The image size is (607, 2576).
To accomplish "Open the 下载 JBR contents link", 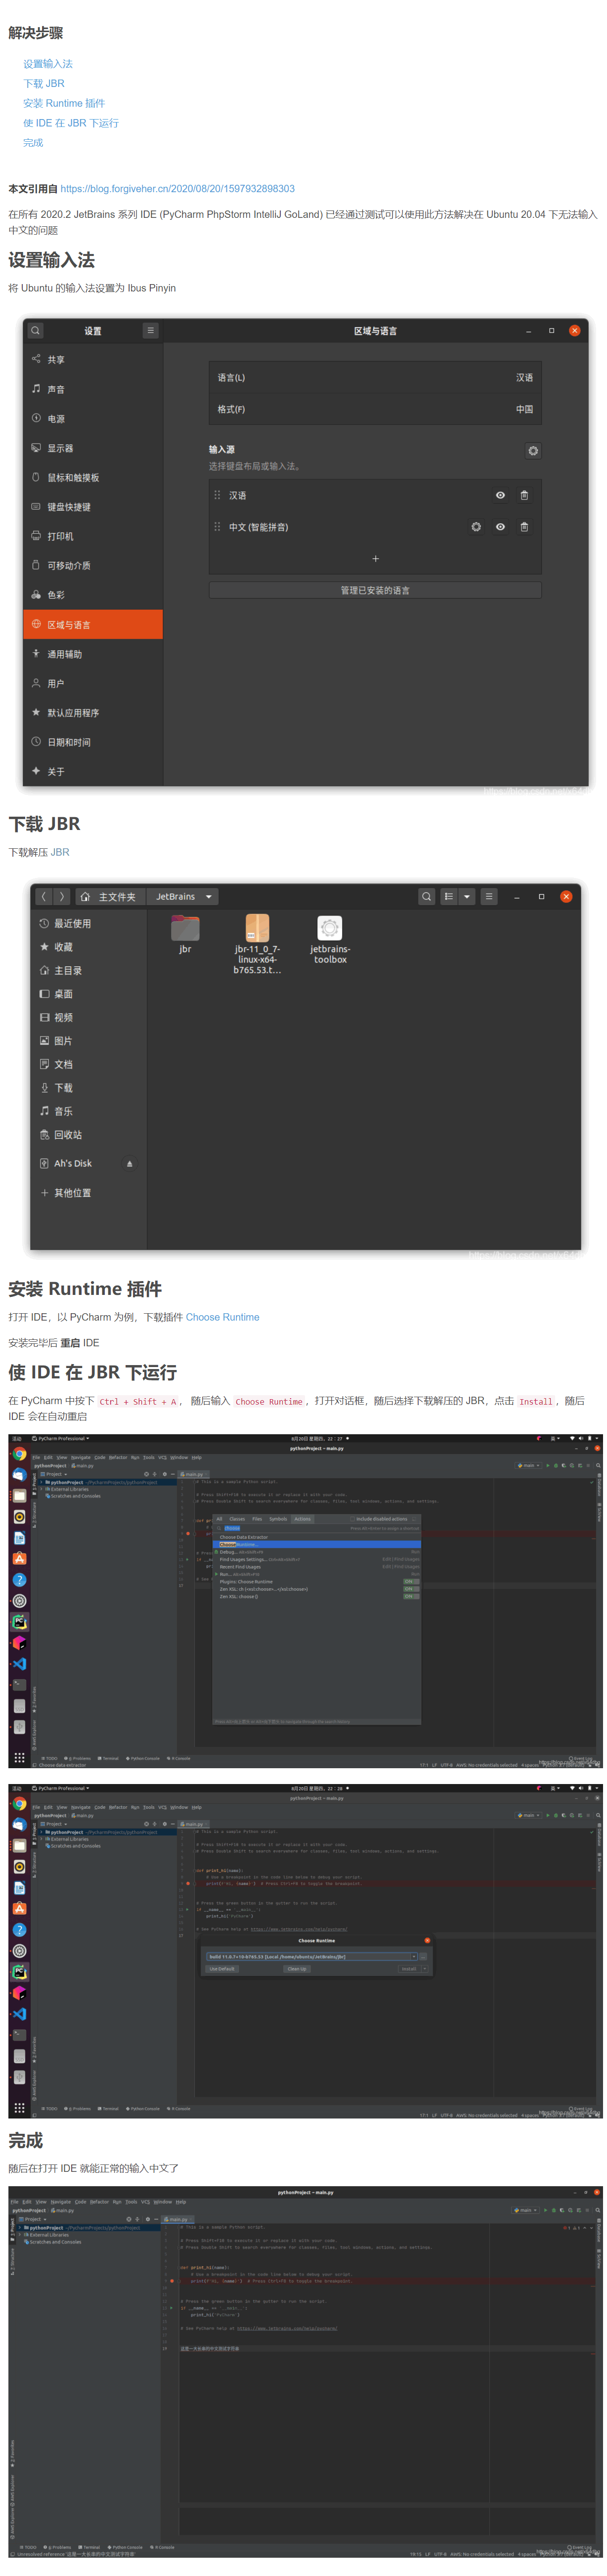I will tap(44, 84).
